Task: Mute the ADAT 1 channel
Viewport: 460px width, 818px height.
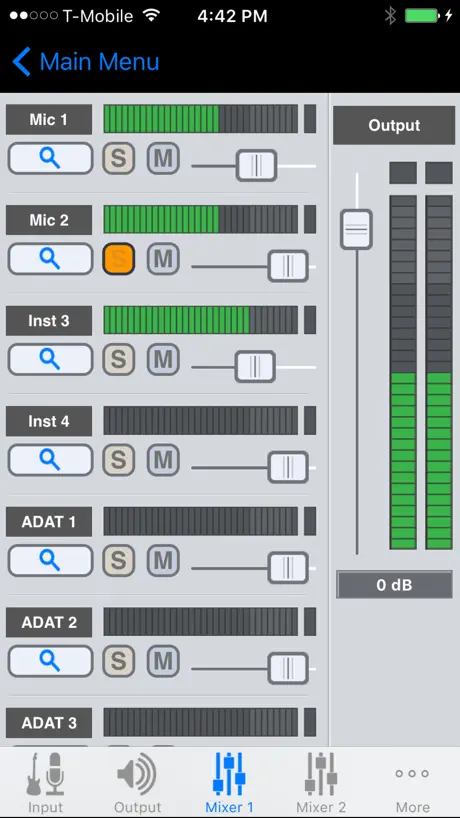Action: tap(163, 561)
